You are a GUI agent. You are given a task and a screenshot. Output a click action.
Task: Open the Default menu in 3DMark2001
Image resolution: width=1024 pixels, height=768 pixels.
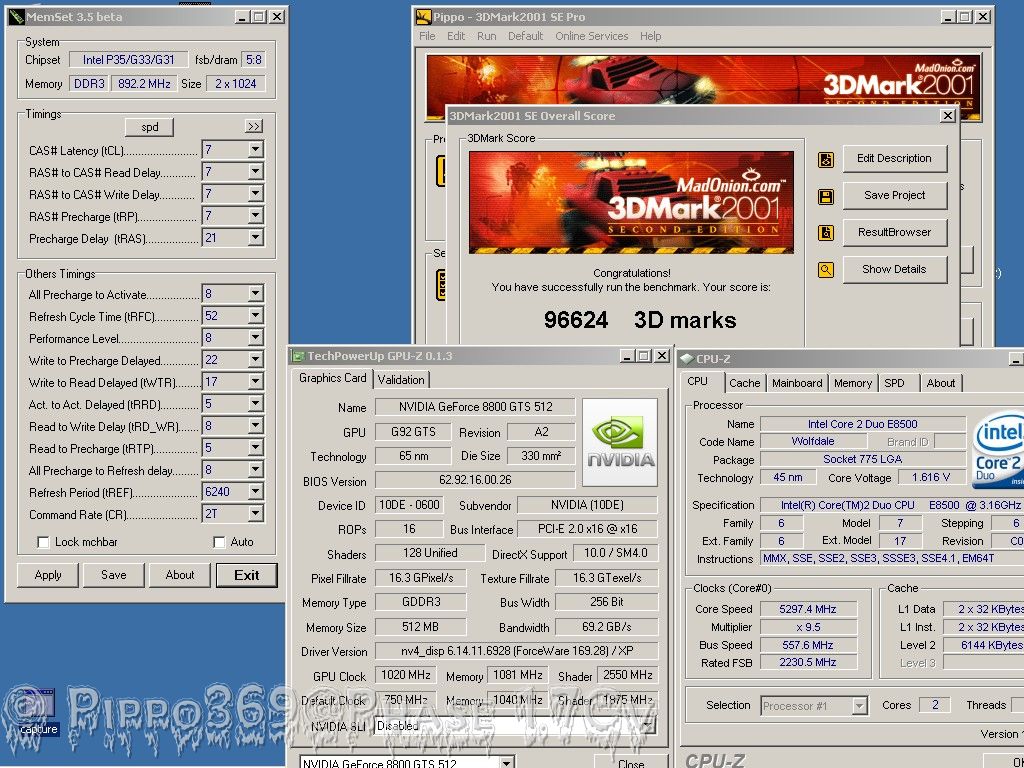pyautogui.click(x=526, y=36)
